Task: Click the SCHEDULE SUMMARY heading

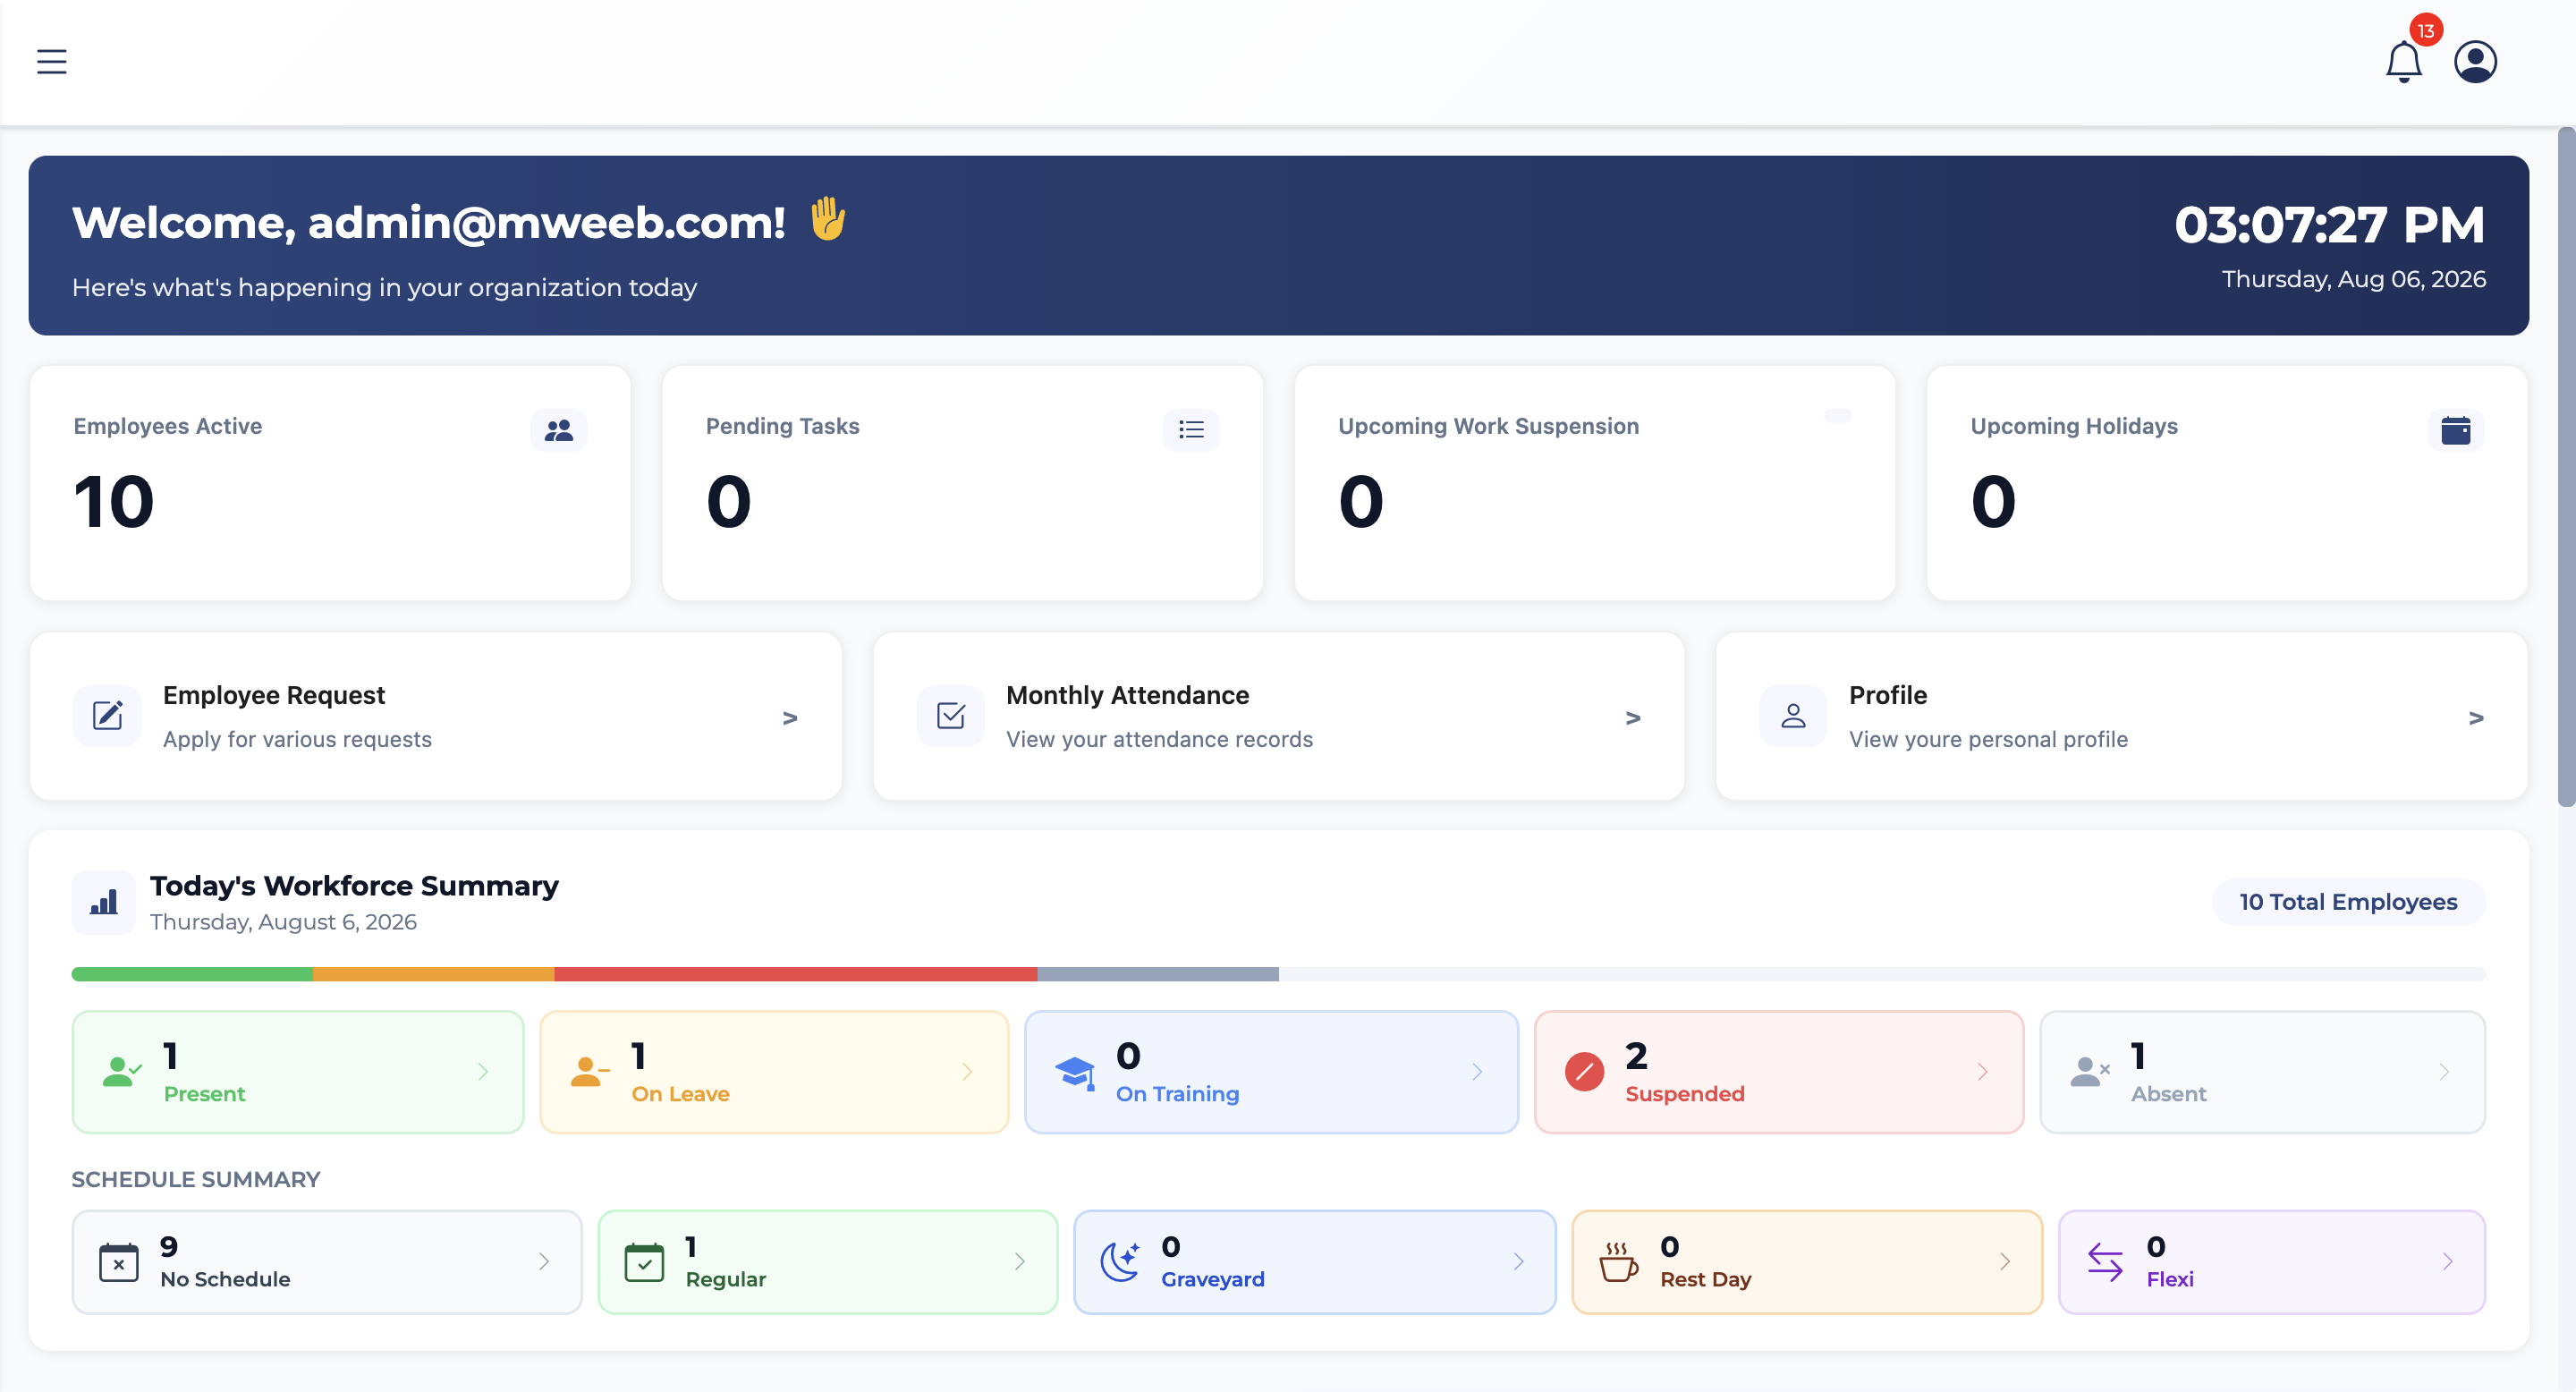Action: [196, 1180]
